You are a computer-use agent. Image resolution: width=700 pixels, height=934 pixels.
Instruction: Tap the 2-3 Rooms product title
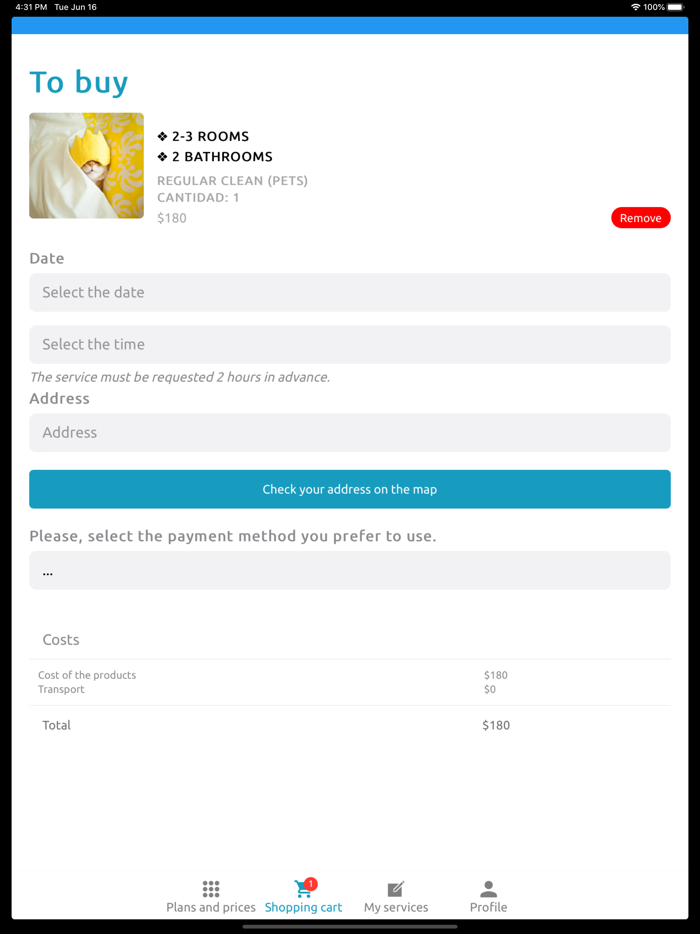coord(210,136)
